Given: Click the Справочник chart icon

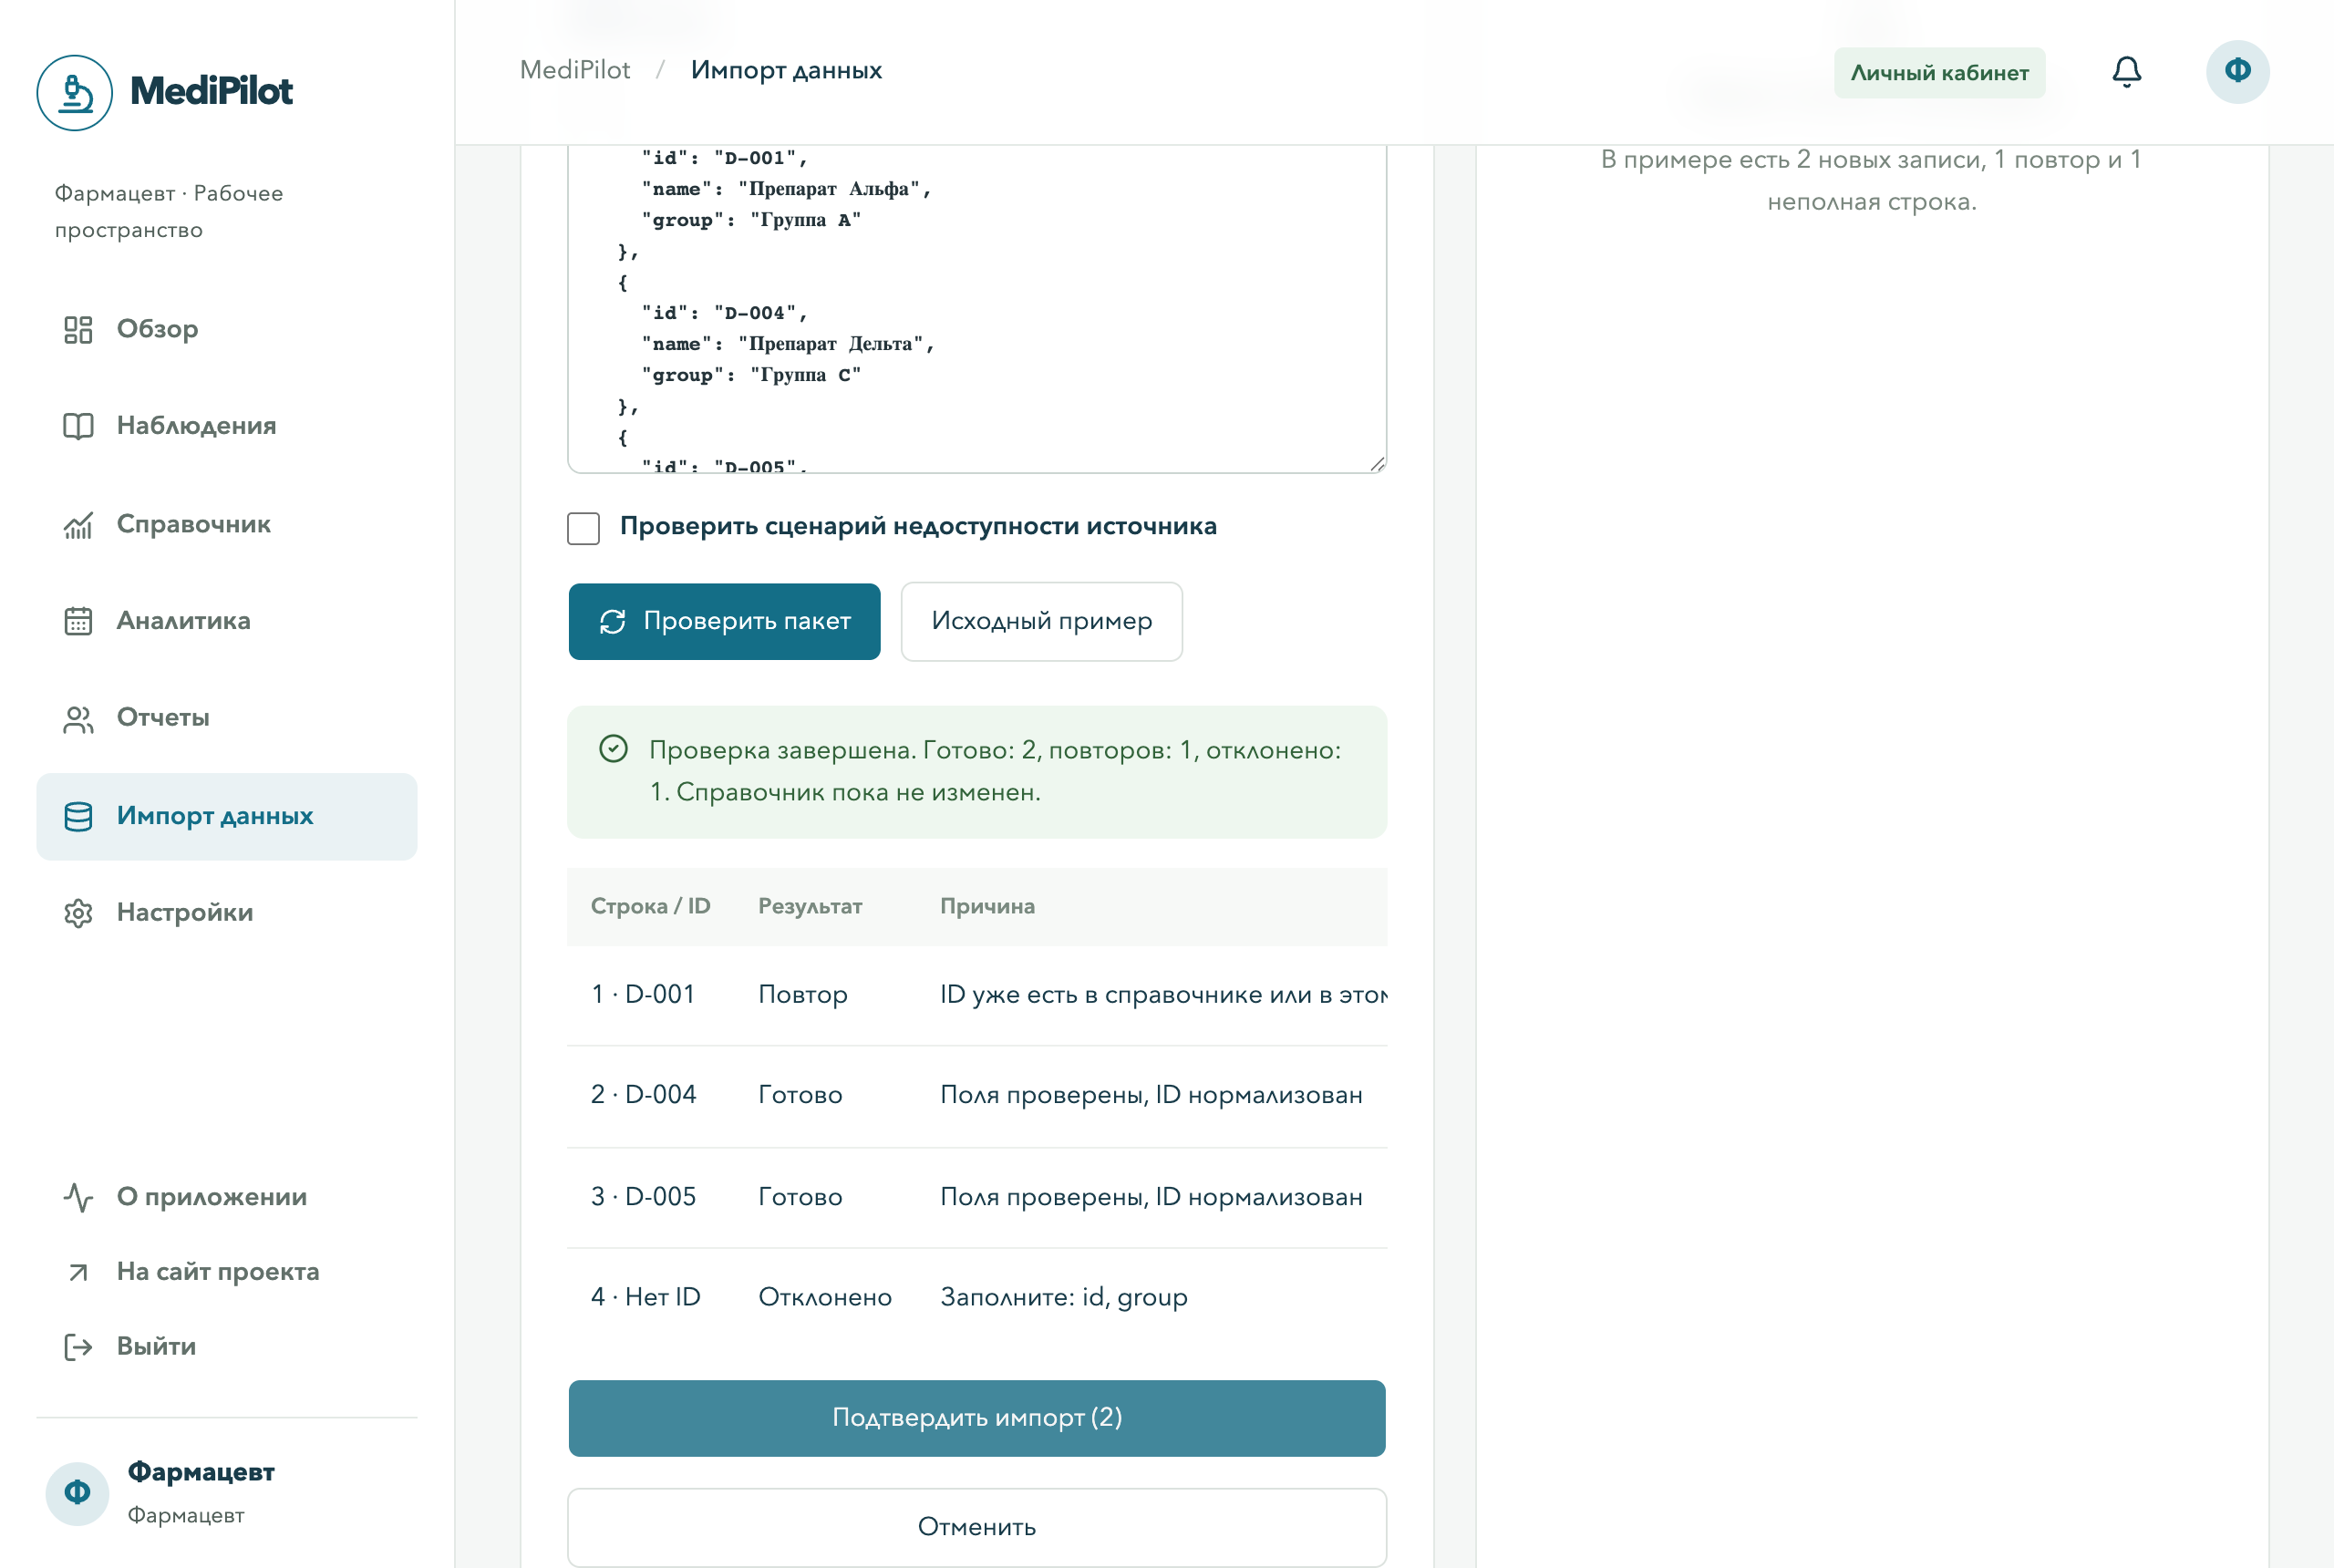Looking at the screenshot, I should coord(78,524).
